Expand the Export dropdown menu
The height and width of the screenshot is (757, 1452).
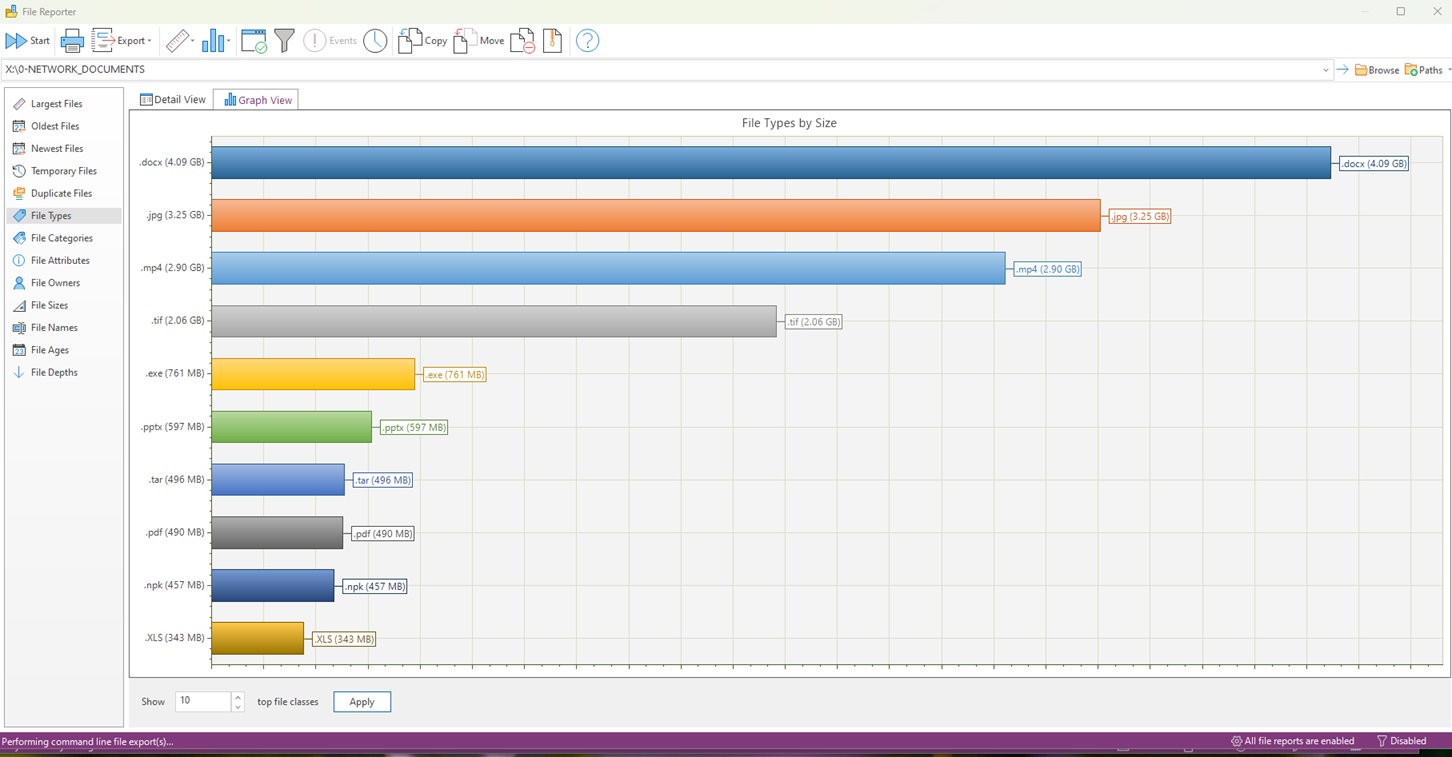(x=149, y=42)
